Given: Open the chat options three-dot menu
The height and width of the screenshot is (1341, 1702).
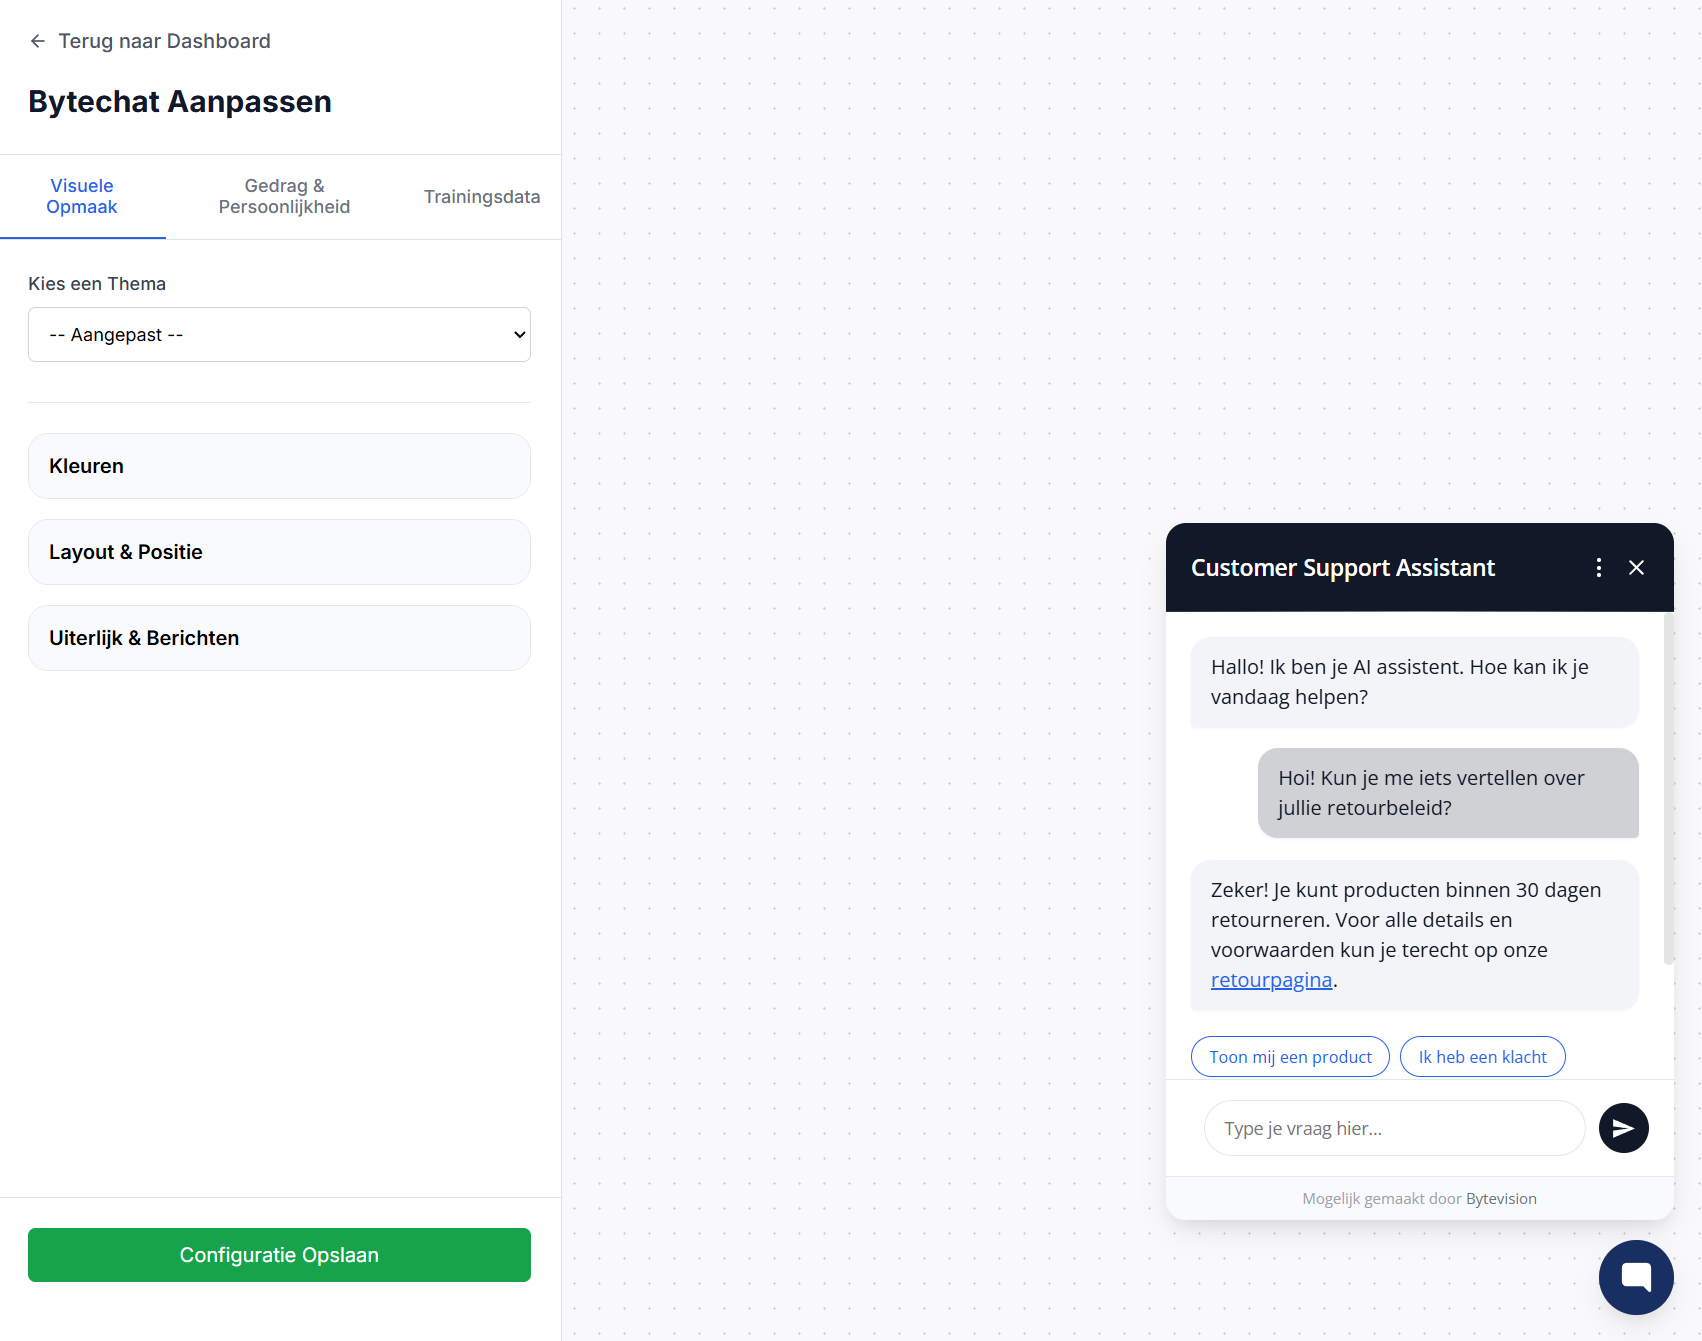Looking at the screenshot, I should [1599, 568].
